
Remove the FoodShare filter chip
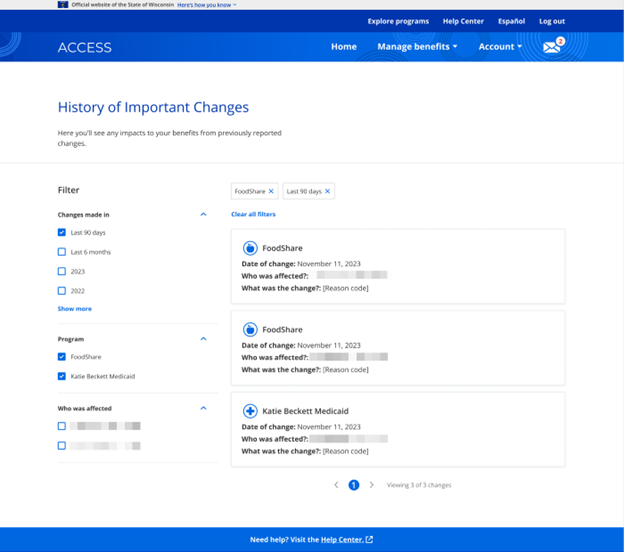(x=271, y=191)
